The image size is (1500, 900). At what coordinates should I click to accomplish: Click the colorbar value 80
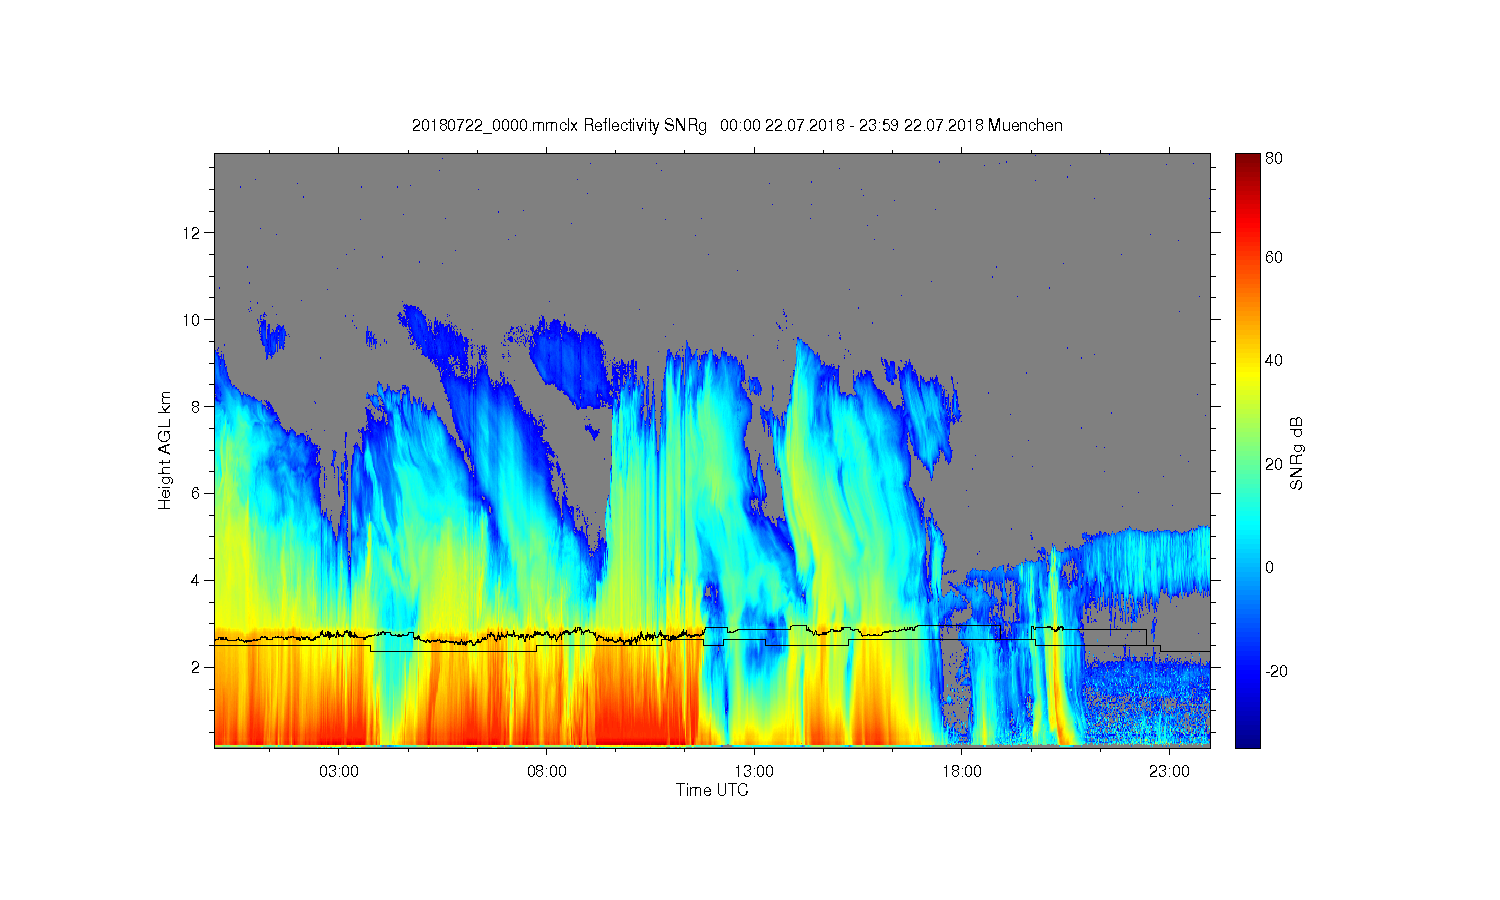pyautogui.click(x=1273, y=159)
